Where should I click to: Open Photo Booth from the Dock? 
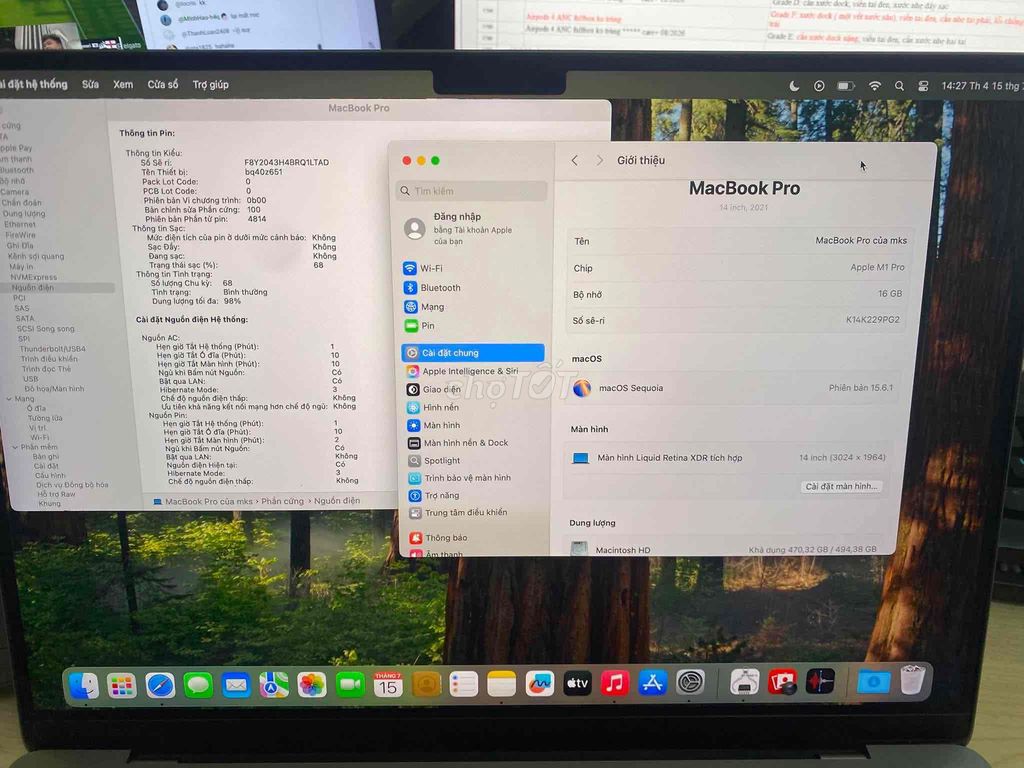coord(782,682)
